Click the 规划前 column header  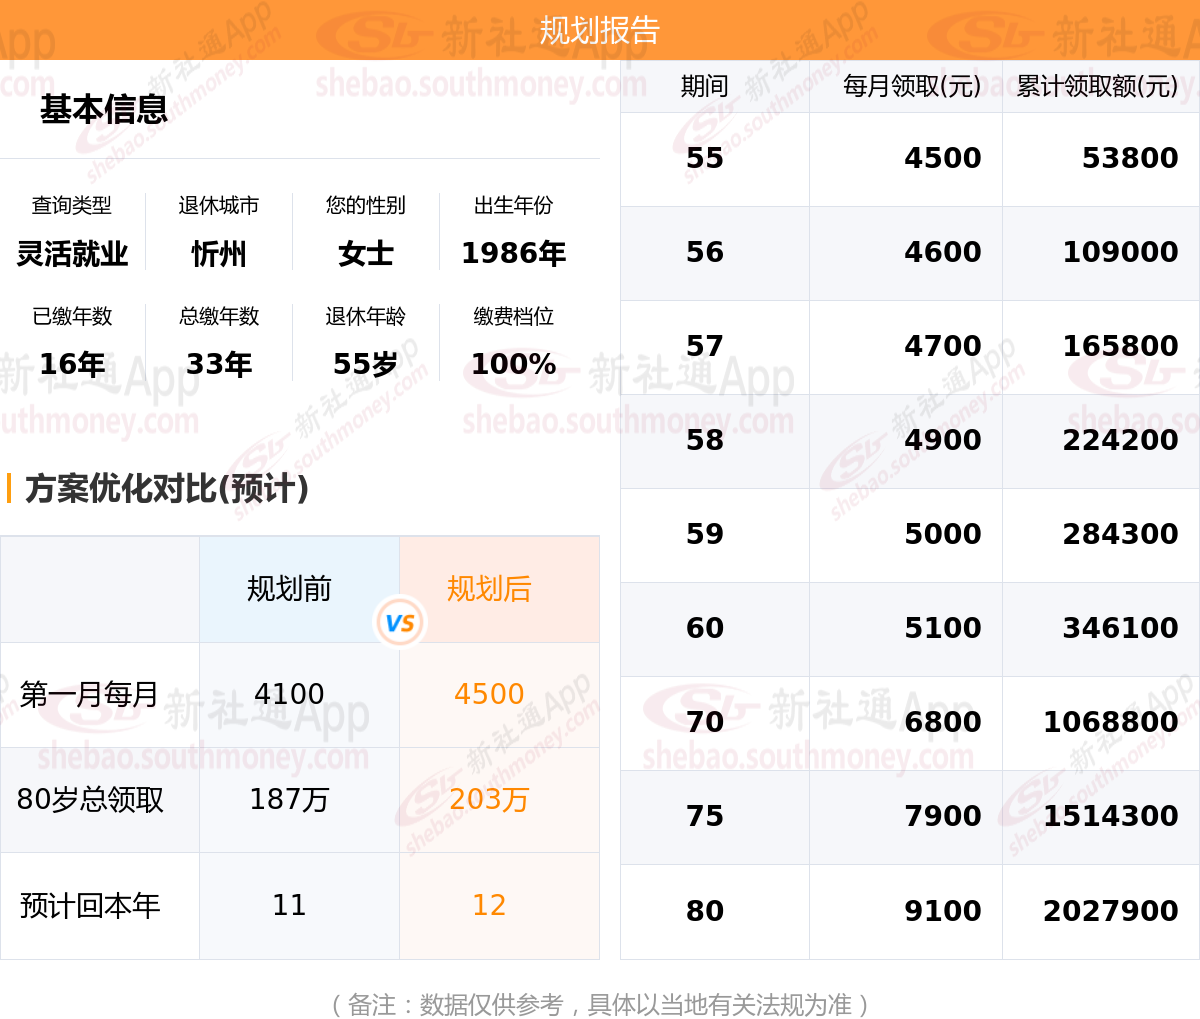[289, 589]
